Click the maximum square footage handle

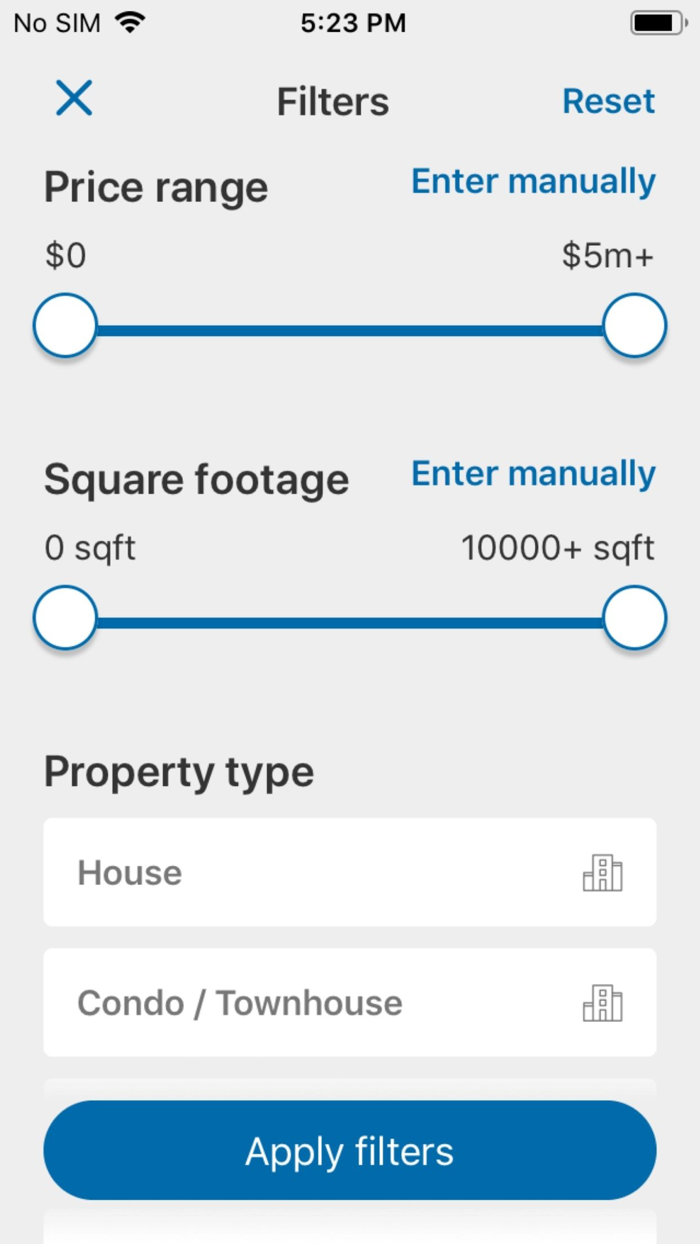634,618
